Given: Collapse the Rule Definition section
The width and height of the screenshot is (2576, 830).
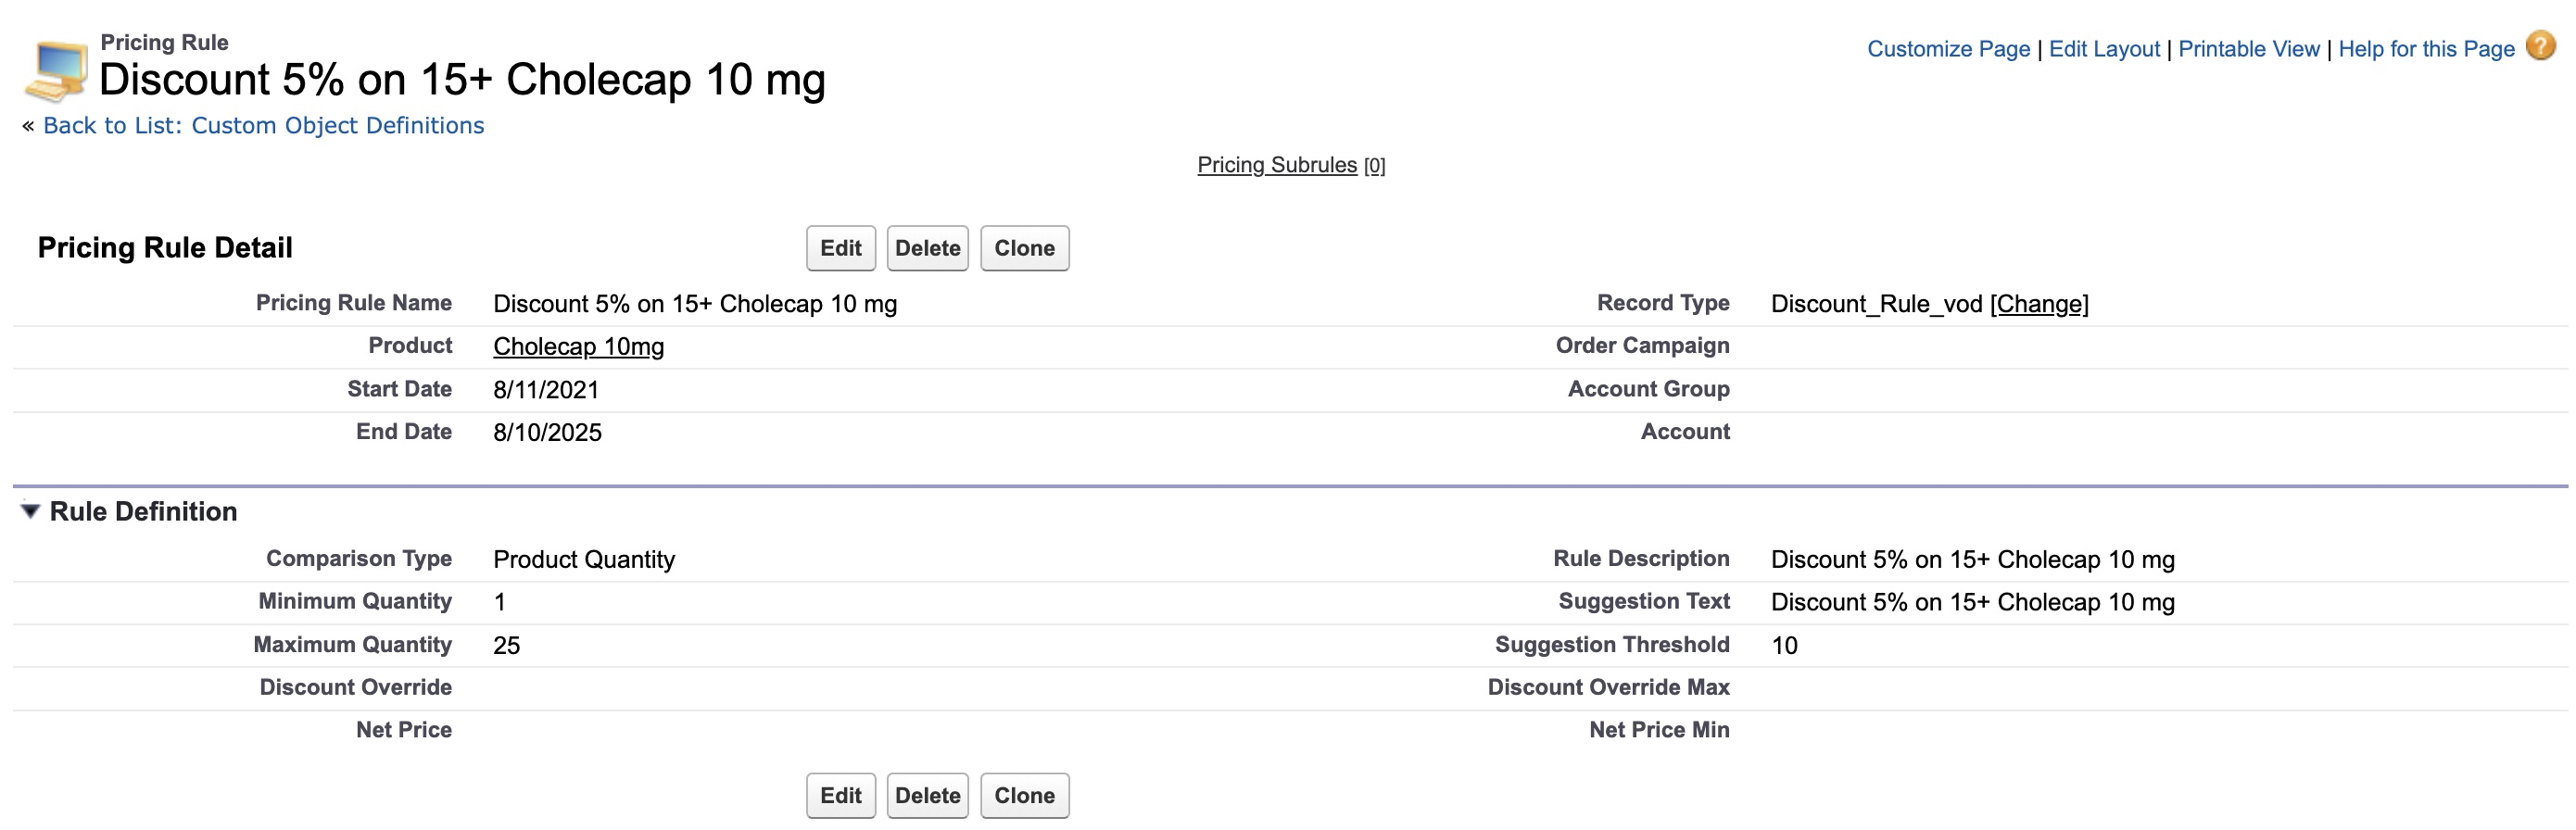Looking at the screenshot, I should (x=30, y=511).
